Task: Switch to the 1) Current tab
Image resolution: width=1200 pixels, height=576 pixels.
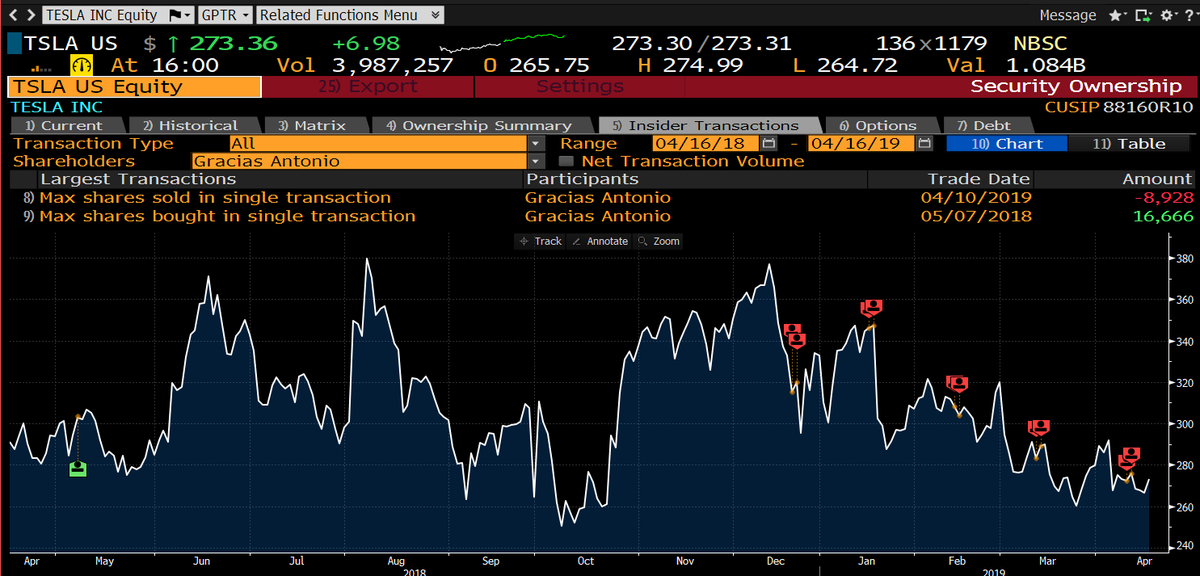Action: pyautogui.click(x=64, y=125)
